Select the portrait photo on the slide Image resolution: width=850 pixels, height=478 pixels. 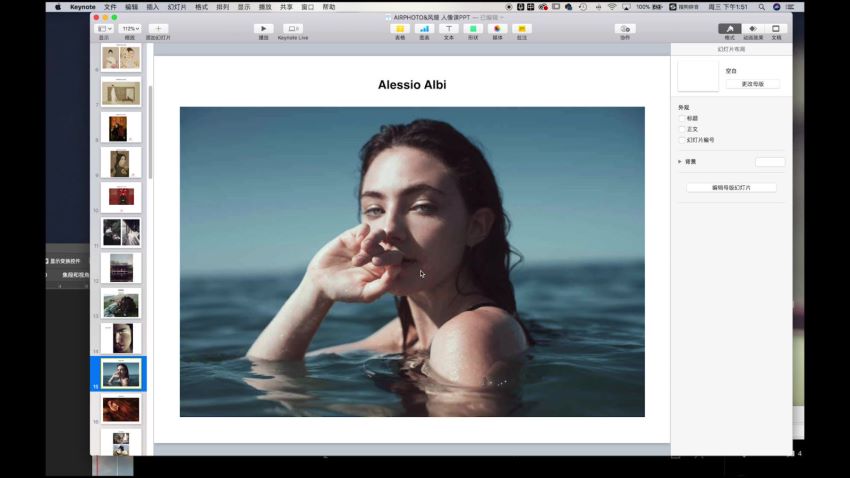click(412, 262)
